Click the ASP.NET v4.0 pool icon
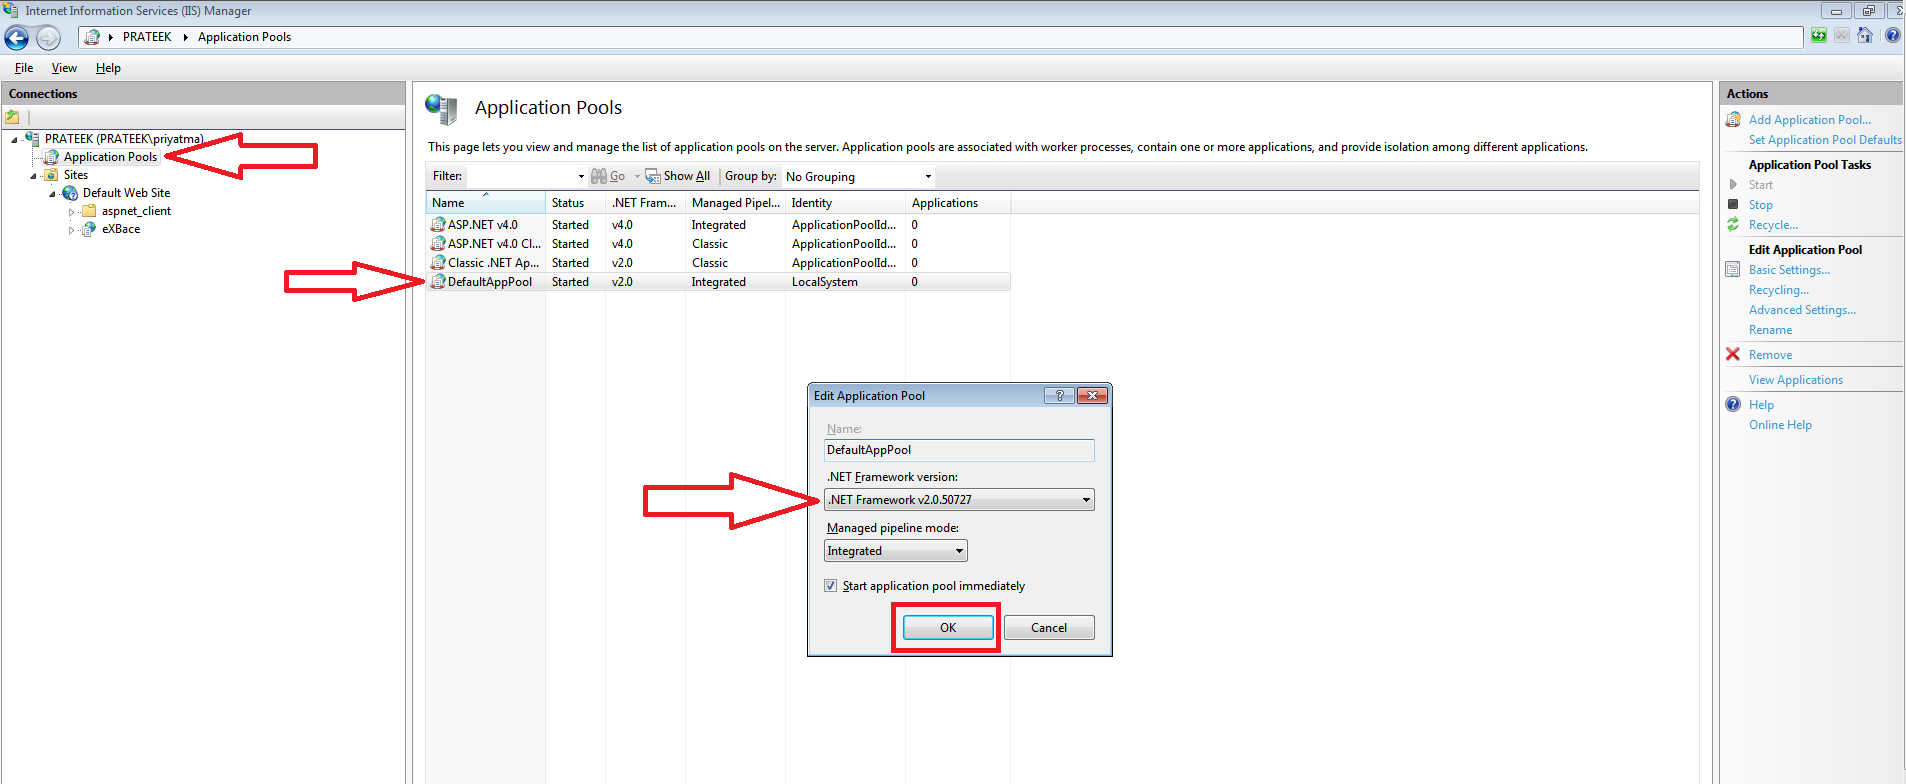Image resolution: width=1906 pixels, height=784 pixels. point(438,225)
